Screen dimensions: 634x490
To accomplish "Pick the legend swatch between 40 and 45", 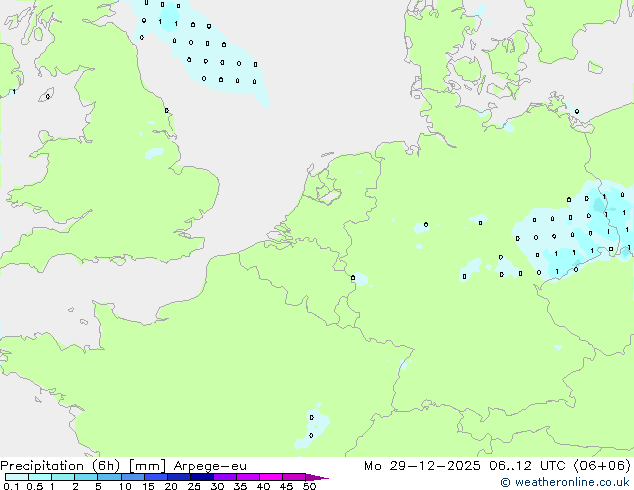I will (271, 477).
